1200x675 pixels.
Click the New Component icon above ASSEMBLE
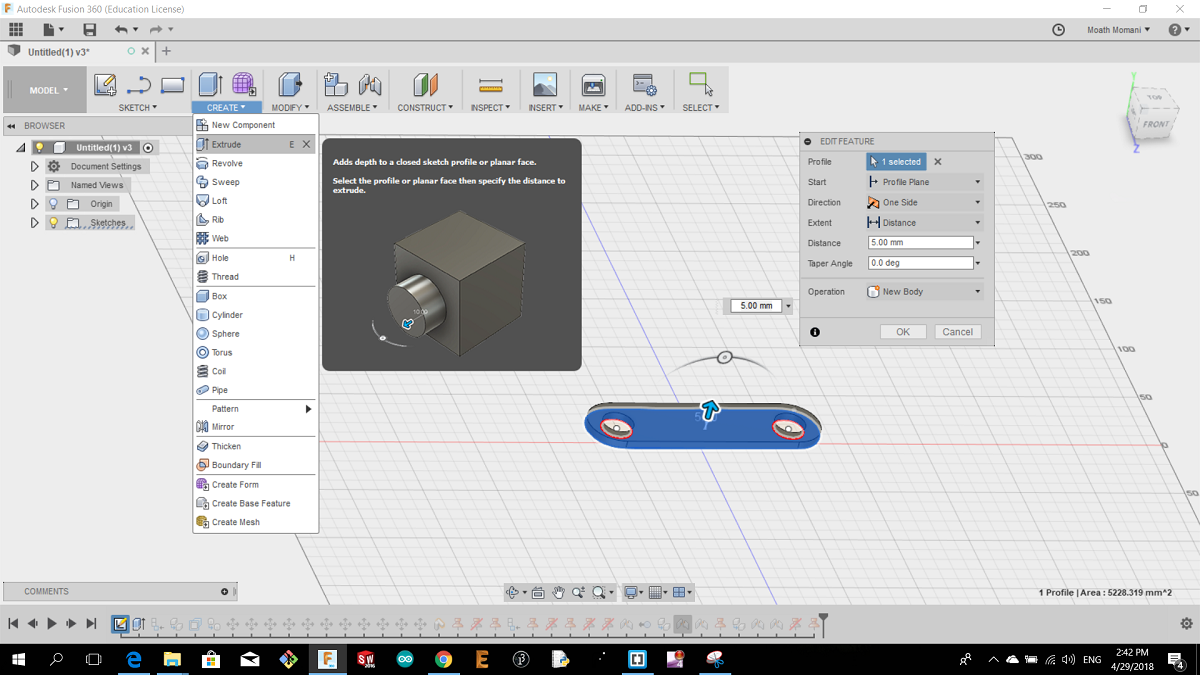(x=336, y=85)
